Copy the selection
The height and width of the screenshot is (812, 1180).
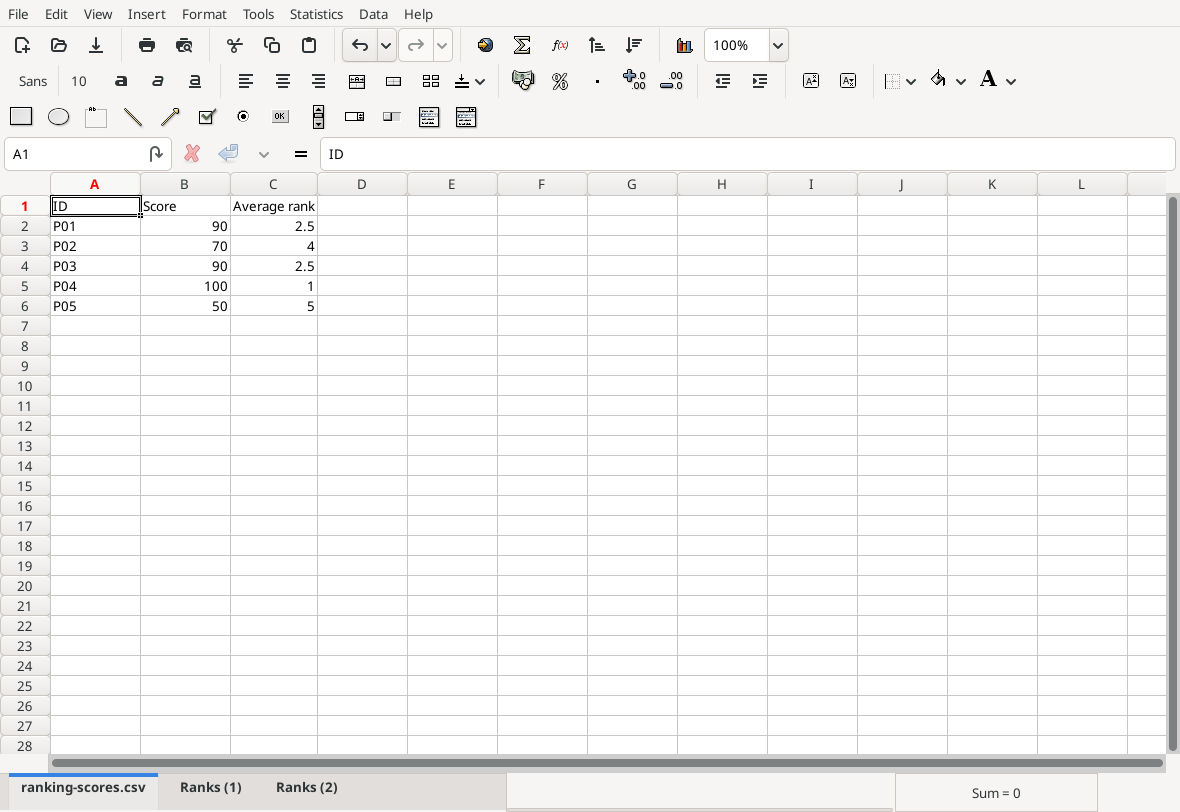272,45
